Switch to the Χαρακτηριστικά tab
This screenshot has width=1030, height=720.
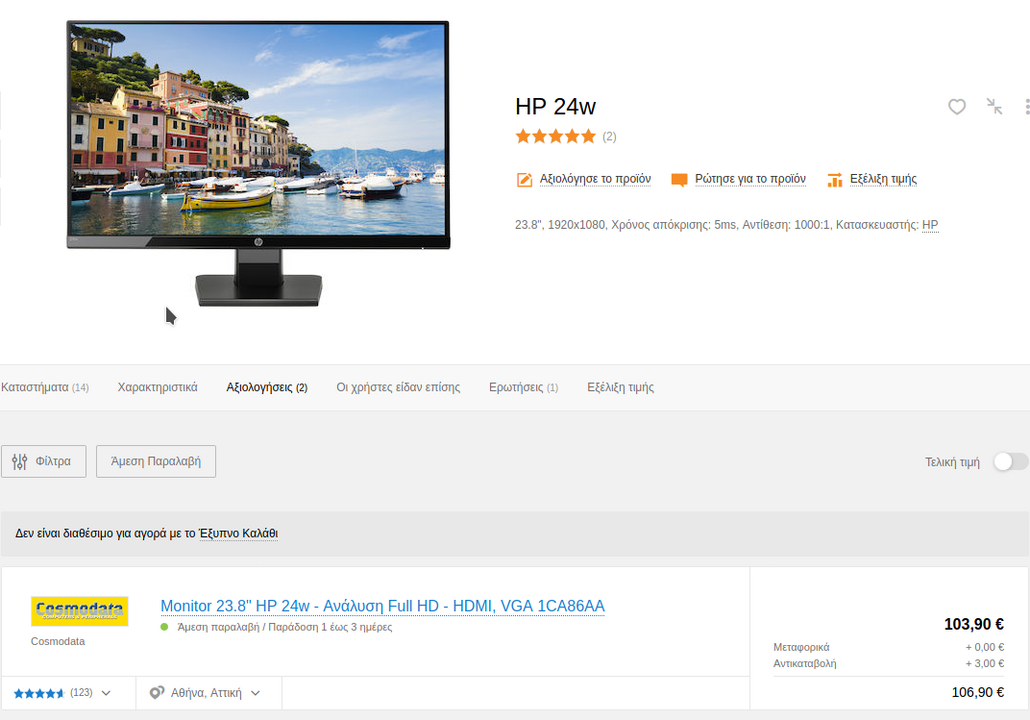tap(158, 388)
